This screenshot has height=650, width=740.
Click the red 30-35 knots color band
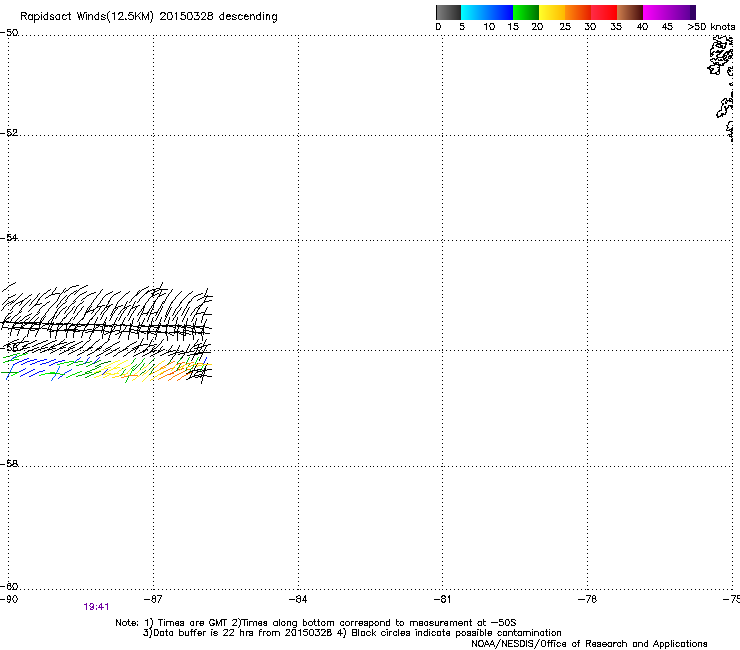point(604,12)
